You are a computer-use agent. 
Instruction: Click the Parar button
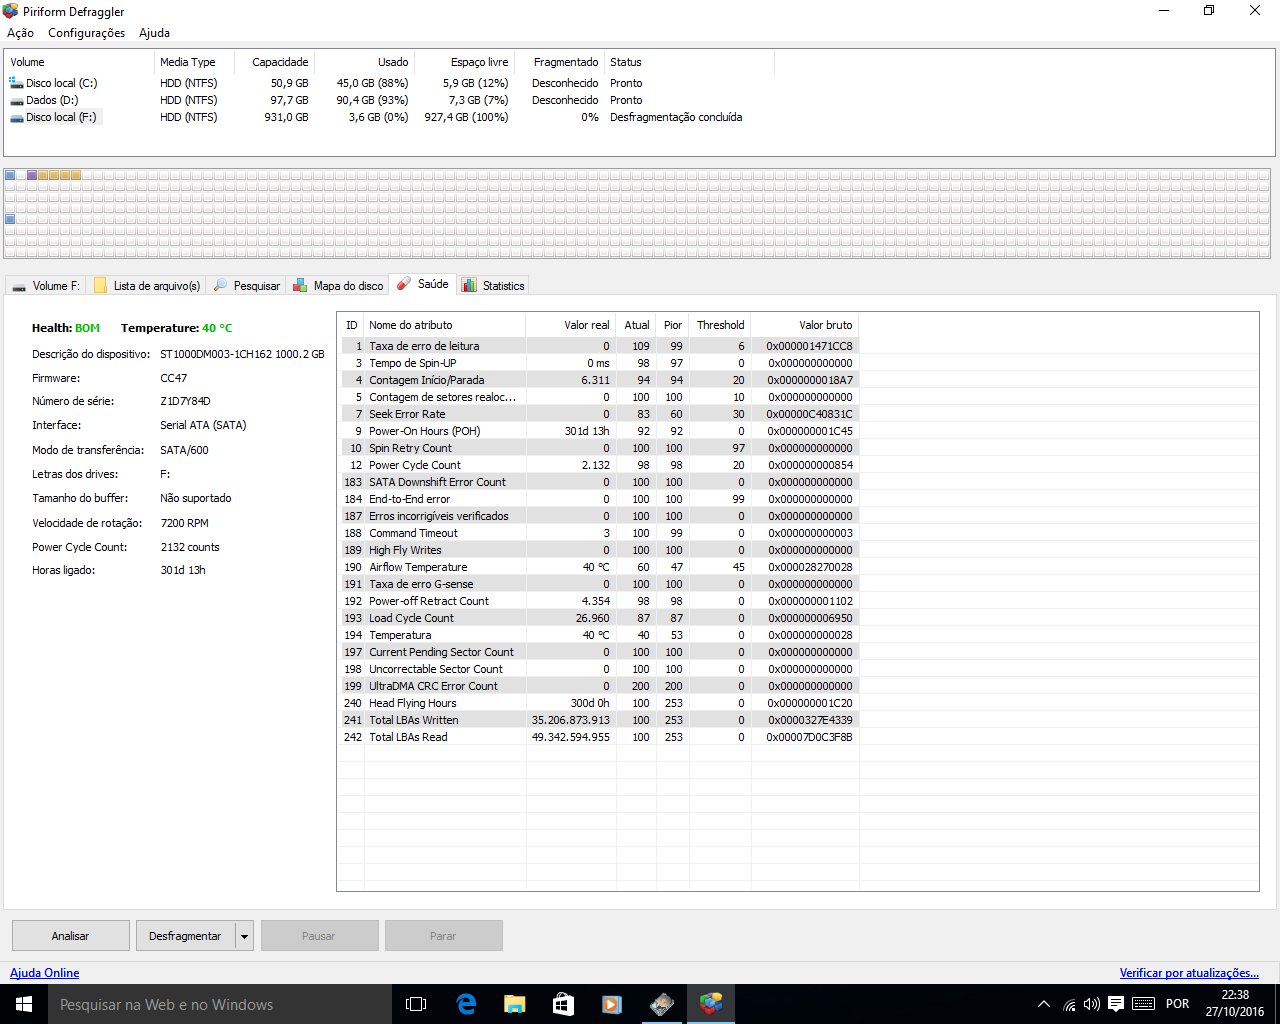pyautogui.click(x=443, y=936)
